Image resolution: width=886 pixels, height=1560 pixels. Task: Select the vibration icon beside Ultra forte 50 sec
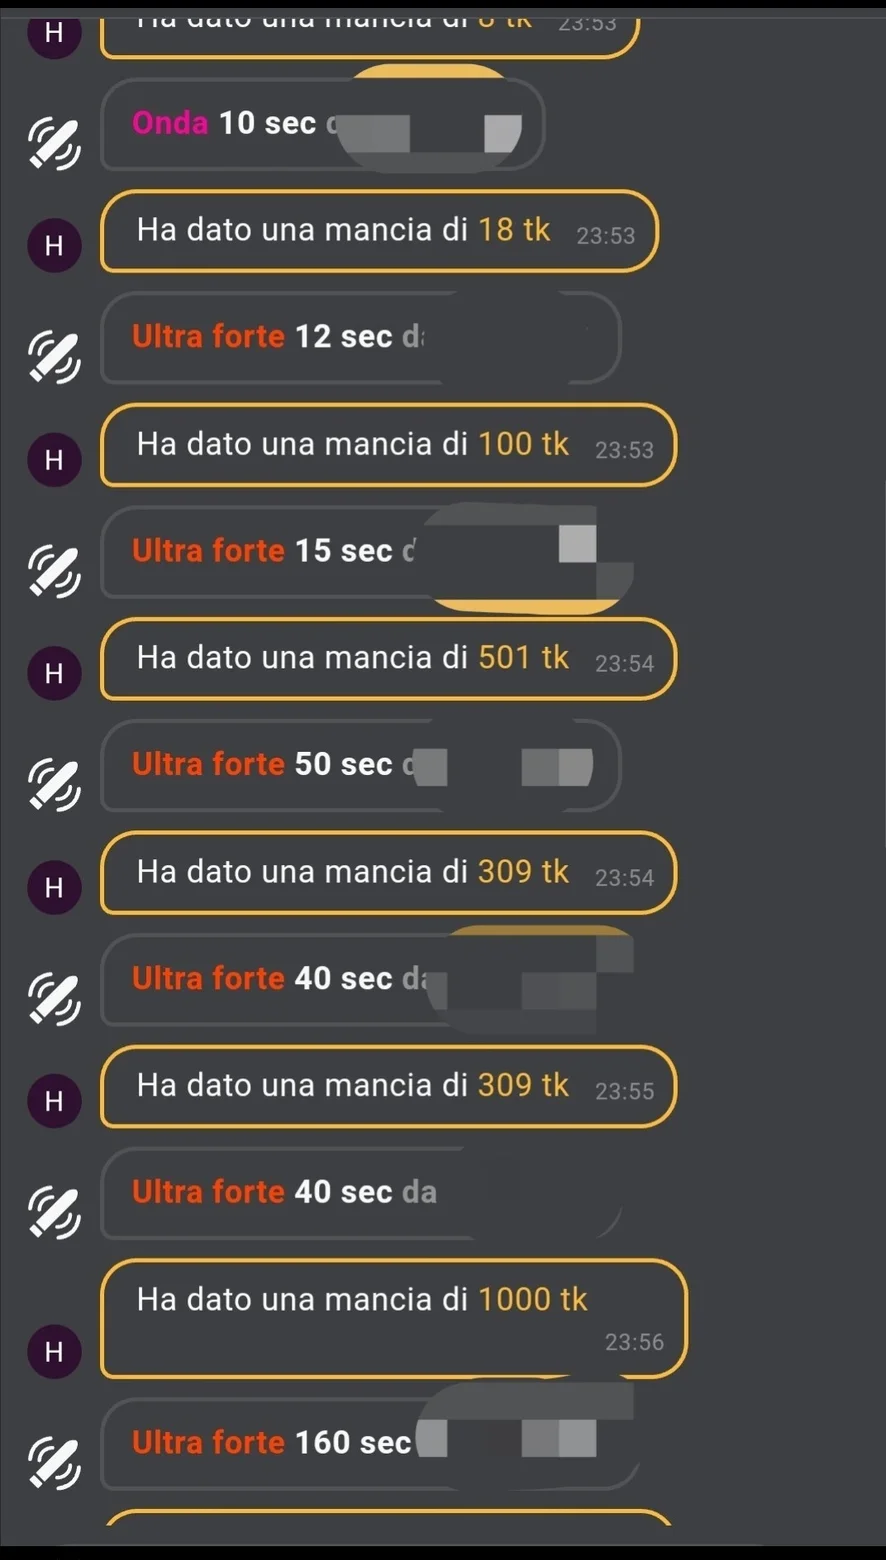pyautogui.click(x=54, y=784)
